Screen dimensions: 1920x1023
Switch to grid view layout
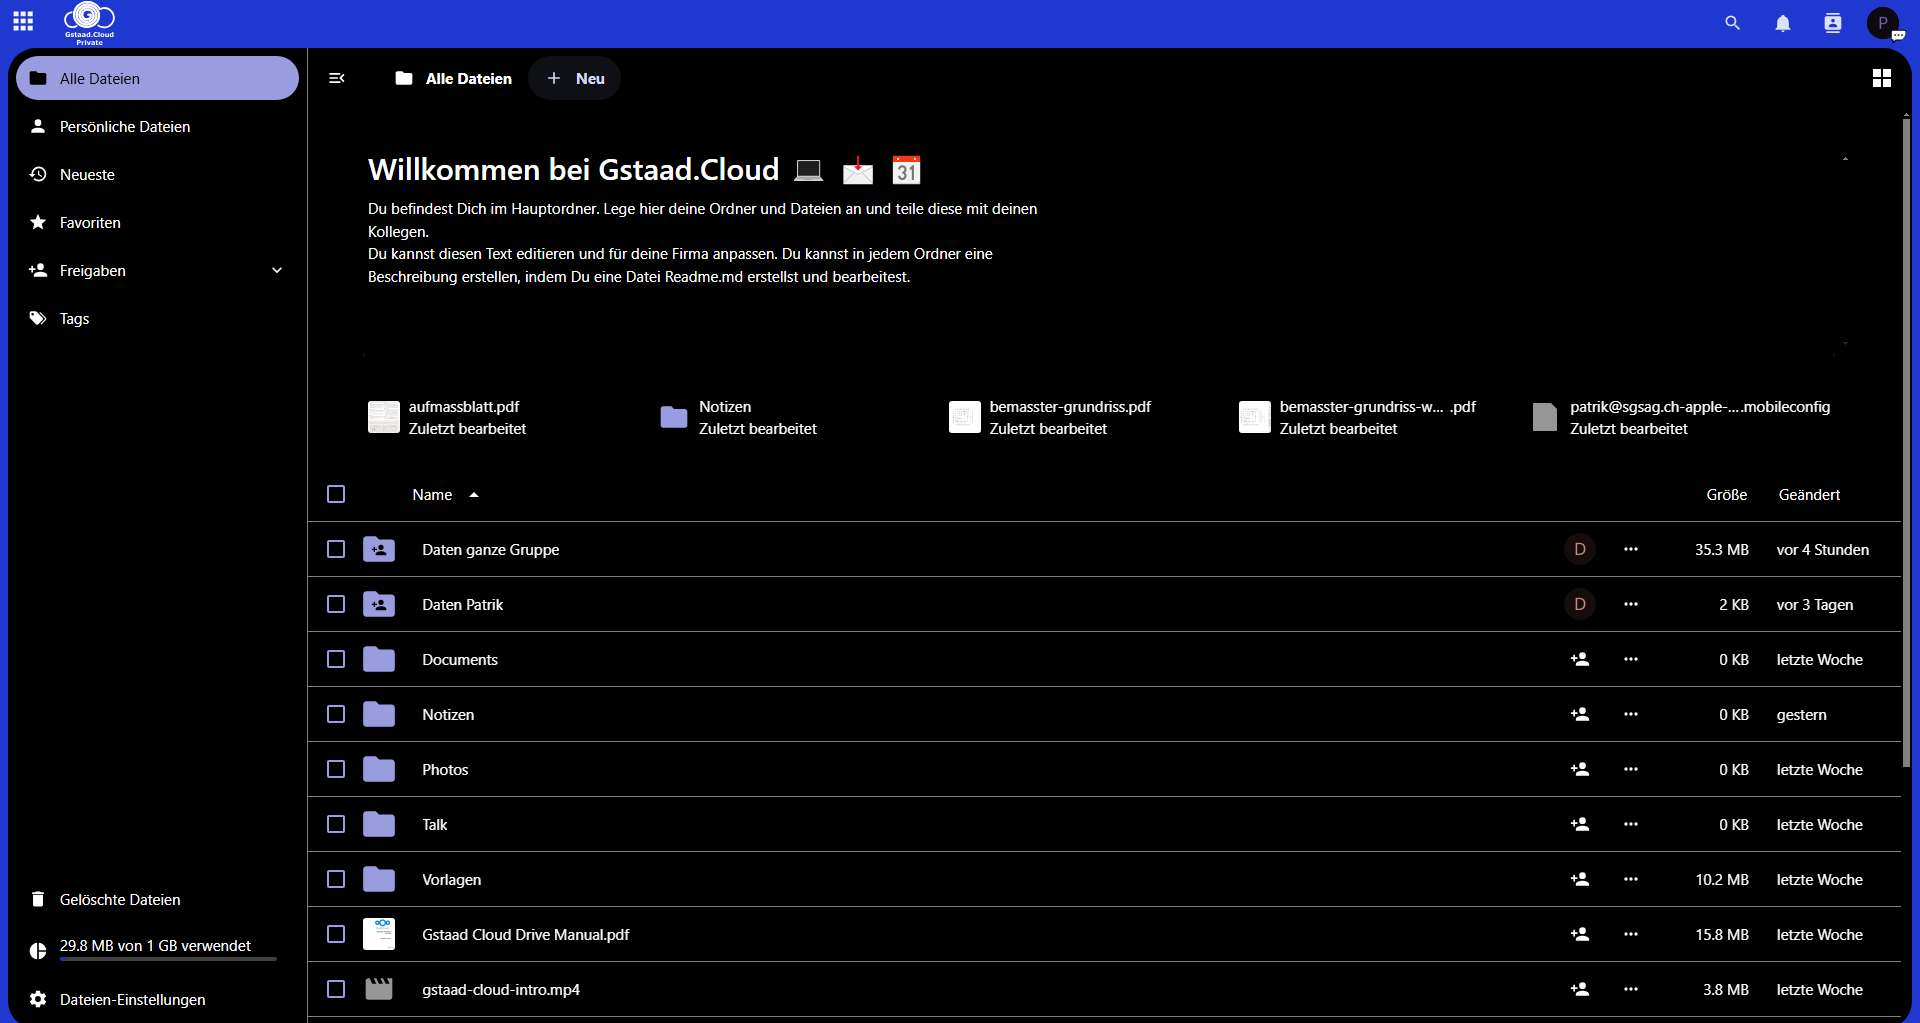(1881, 78)
